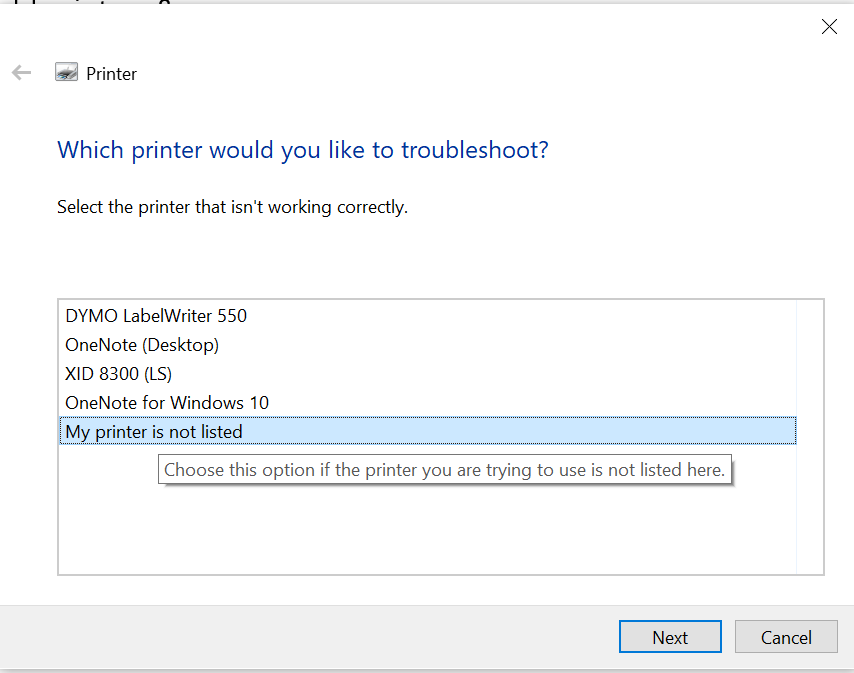Cancel the printer troubleshooter
The image size is (854, 673).
pos(786,637)
